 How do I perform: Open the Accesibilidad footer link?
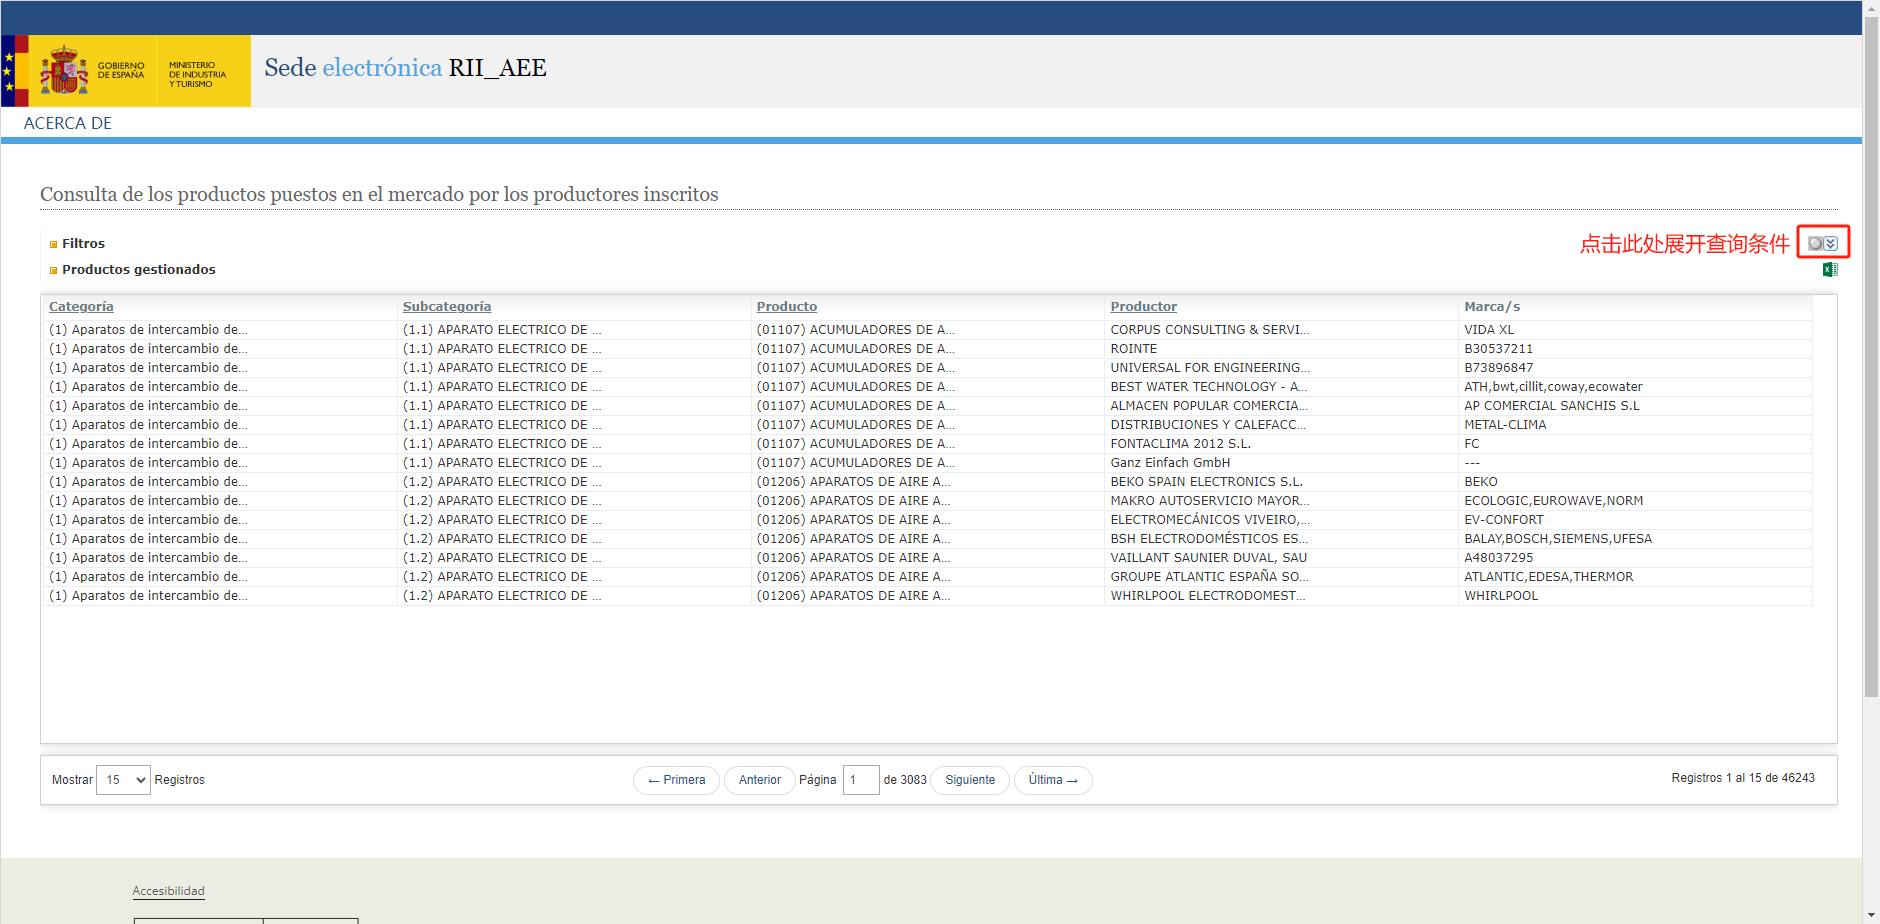coord(168,891)
